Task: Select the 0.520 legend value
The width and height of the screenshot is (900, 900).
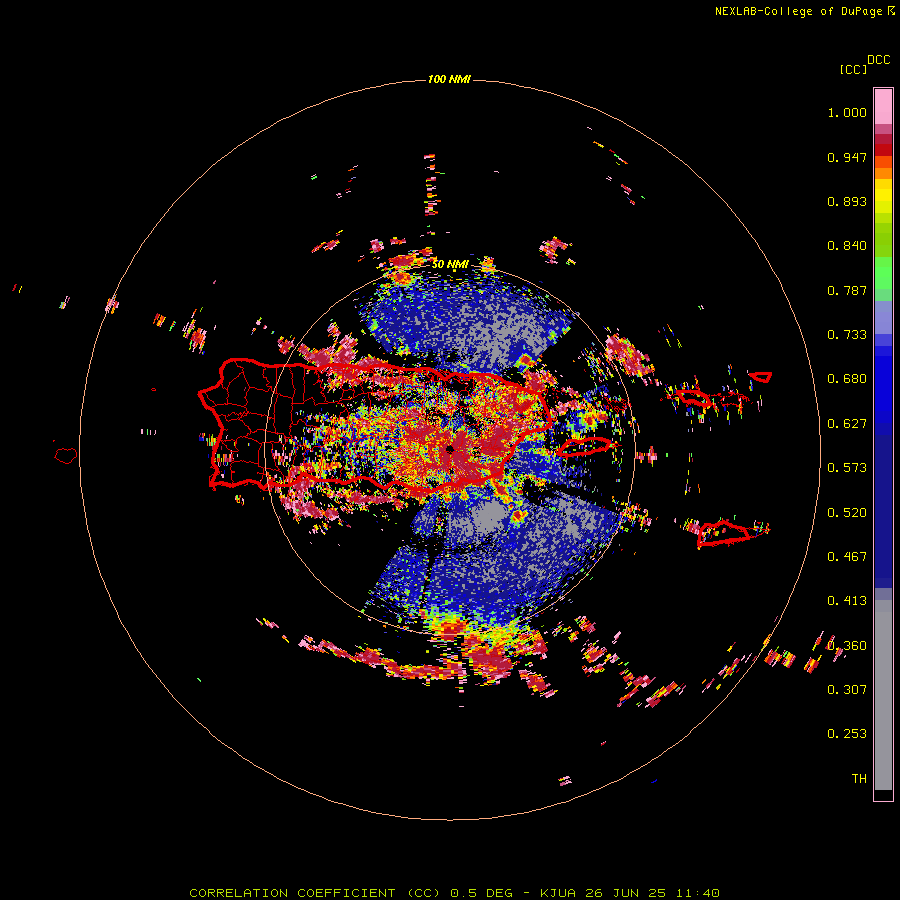Action: (847, 513)
